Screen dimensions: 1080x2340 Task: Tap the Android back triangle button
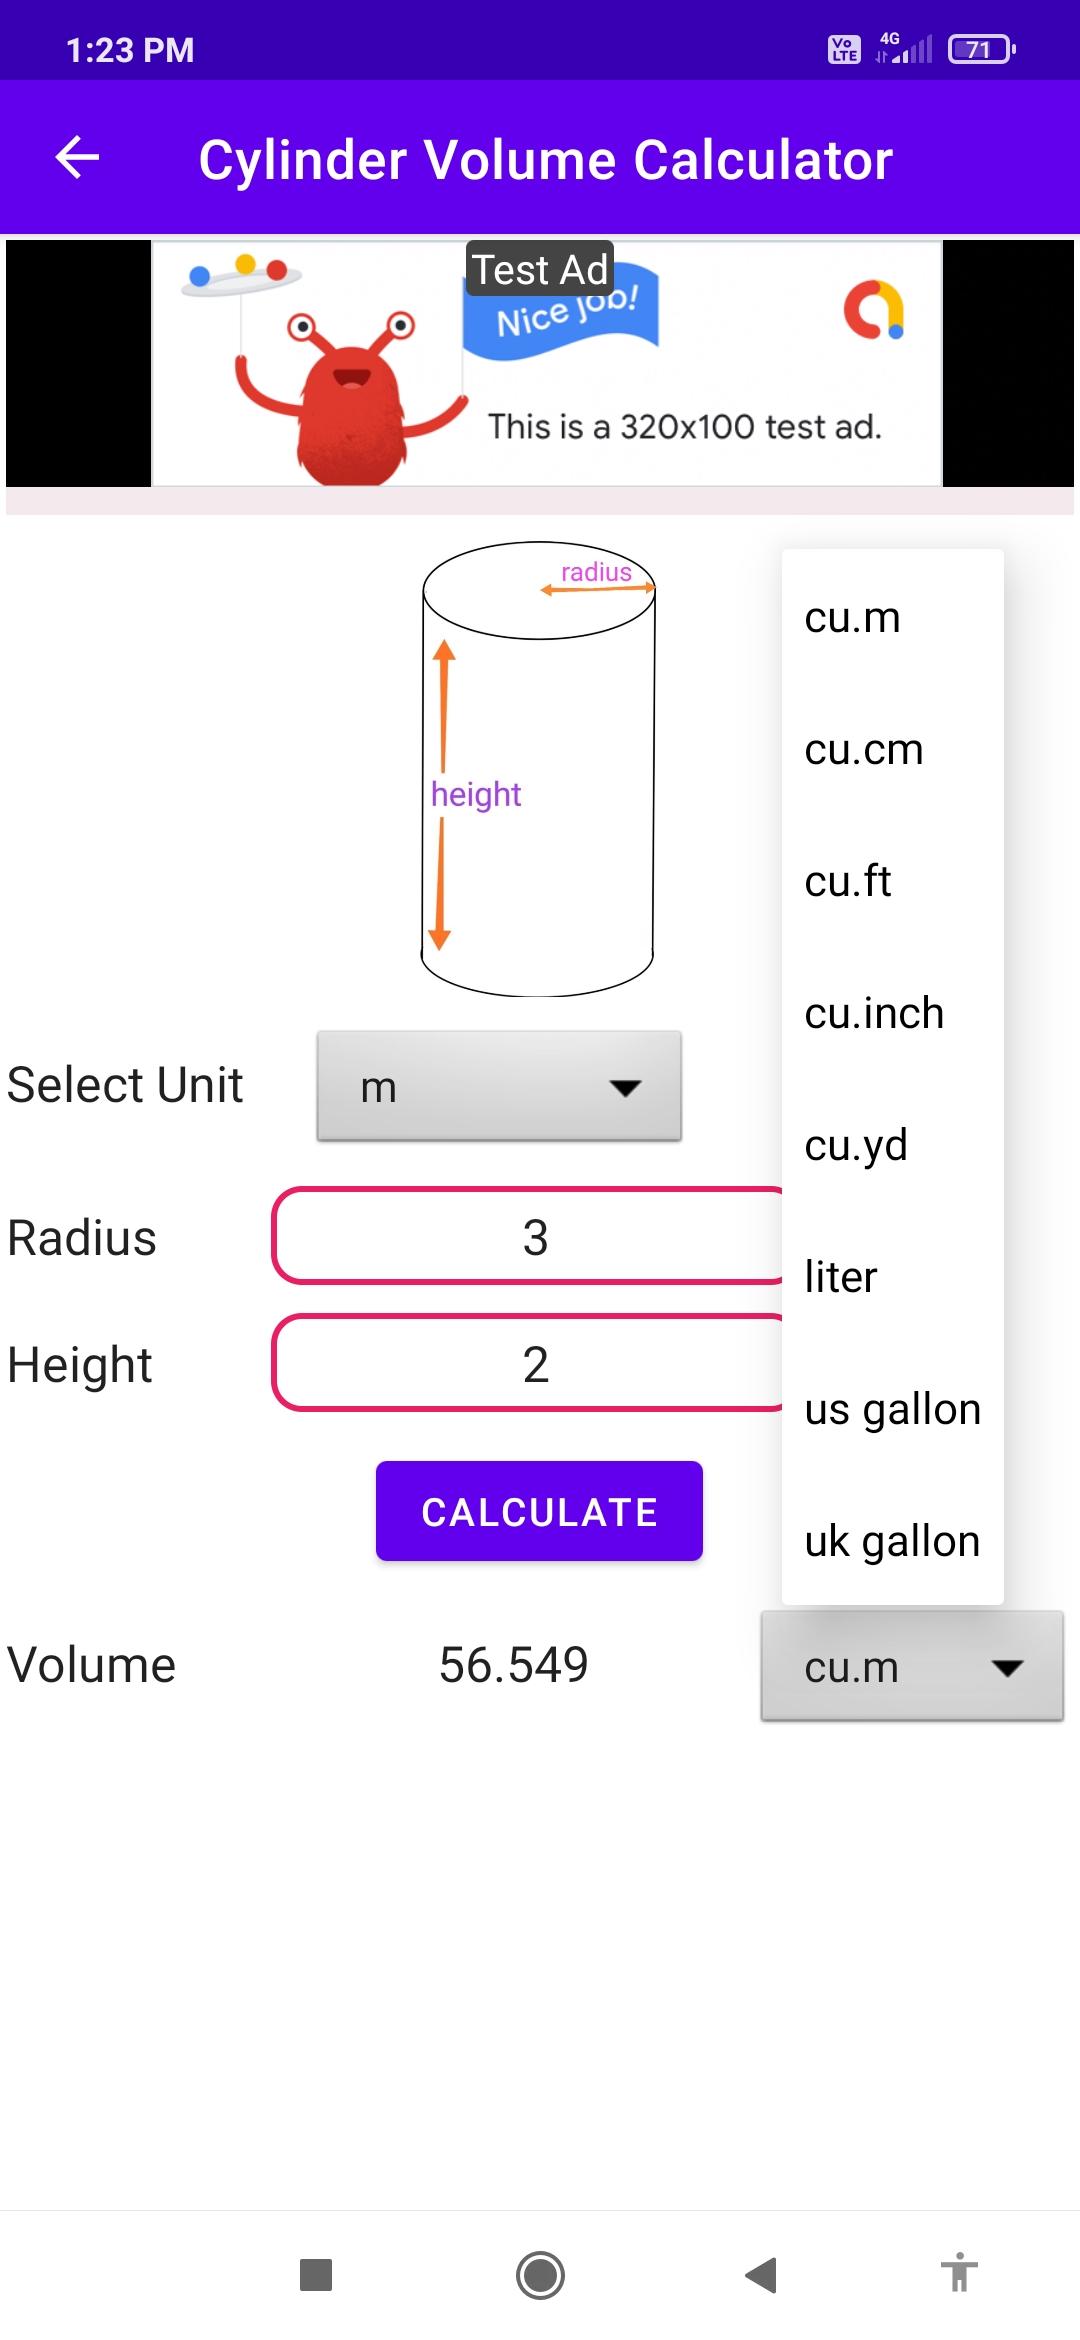(762, 2275)
